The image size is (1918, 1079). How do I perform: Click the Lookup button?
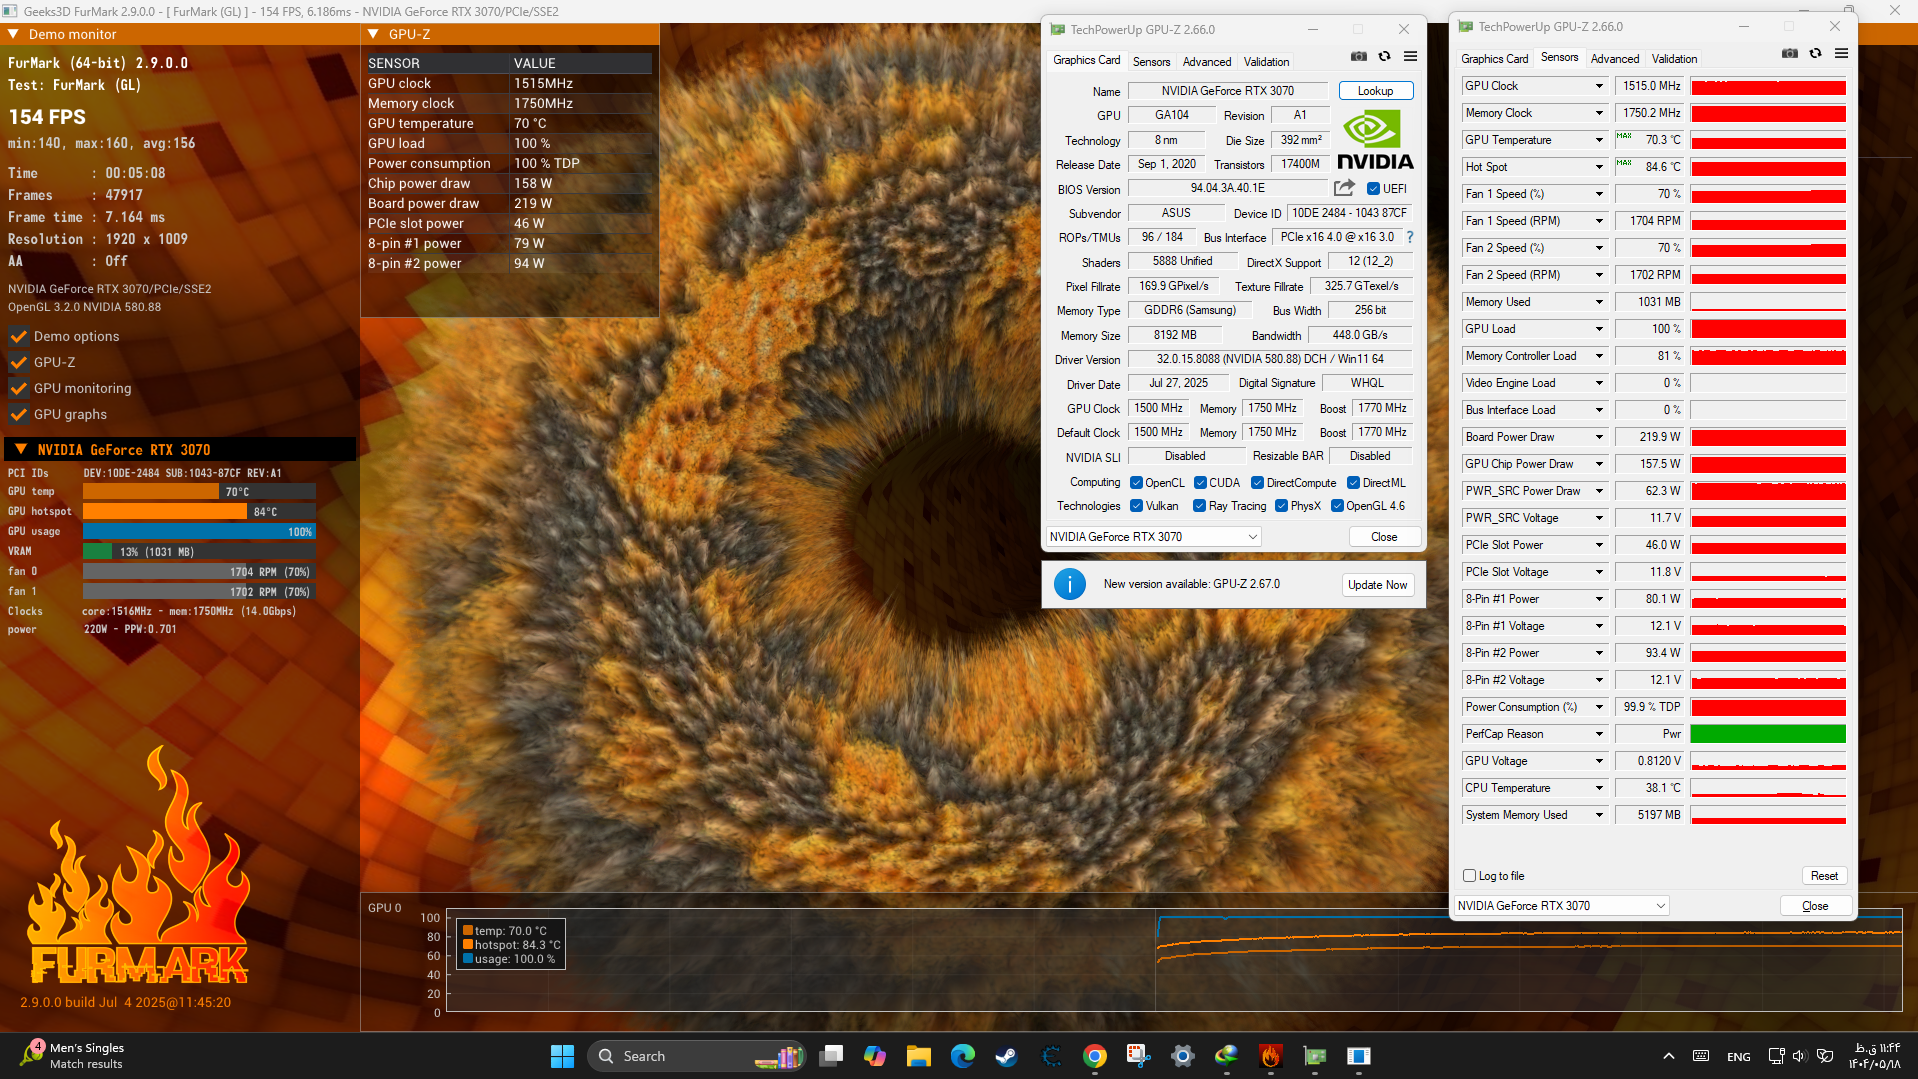click(1375, 91)
